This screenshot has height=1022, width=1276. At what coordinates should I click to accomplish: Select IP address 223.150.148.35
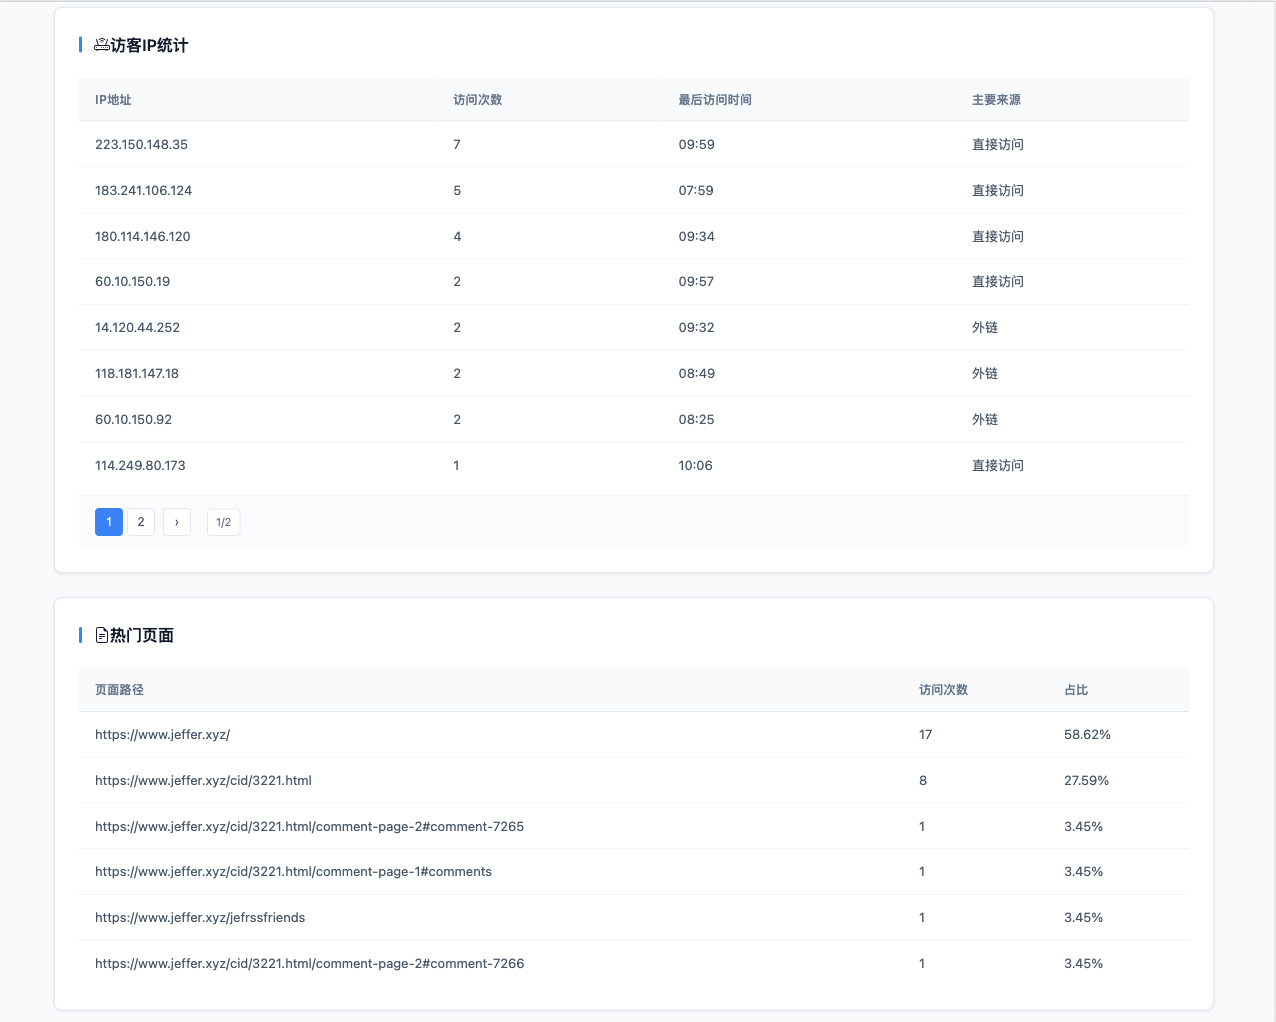[x=141, y=145]
